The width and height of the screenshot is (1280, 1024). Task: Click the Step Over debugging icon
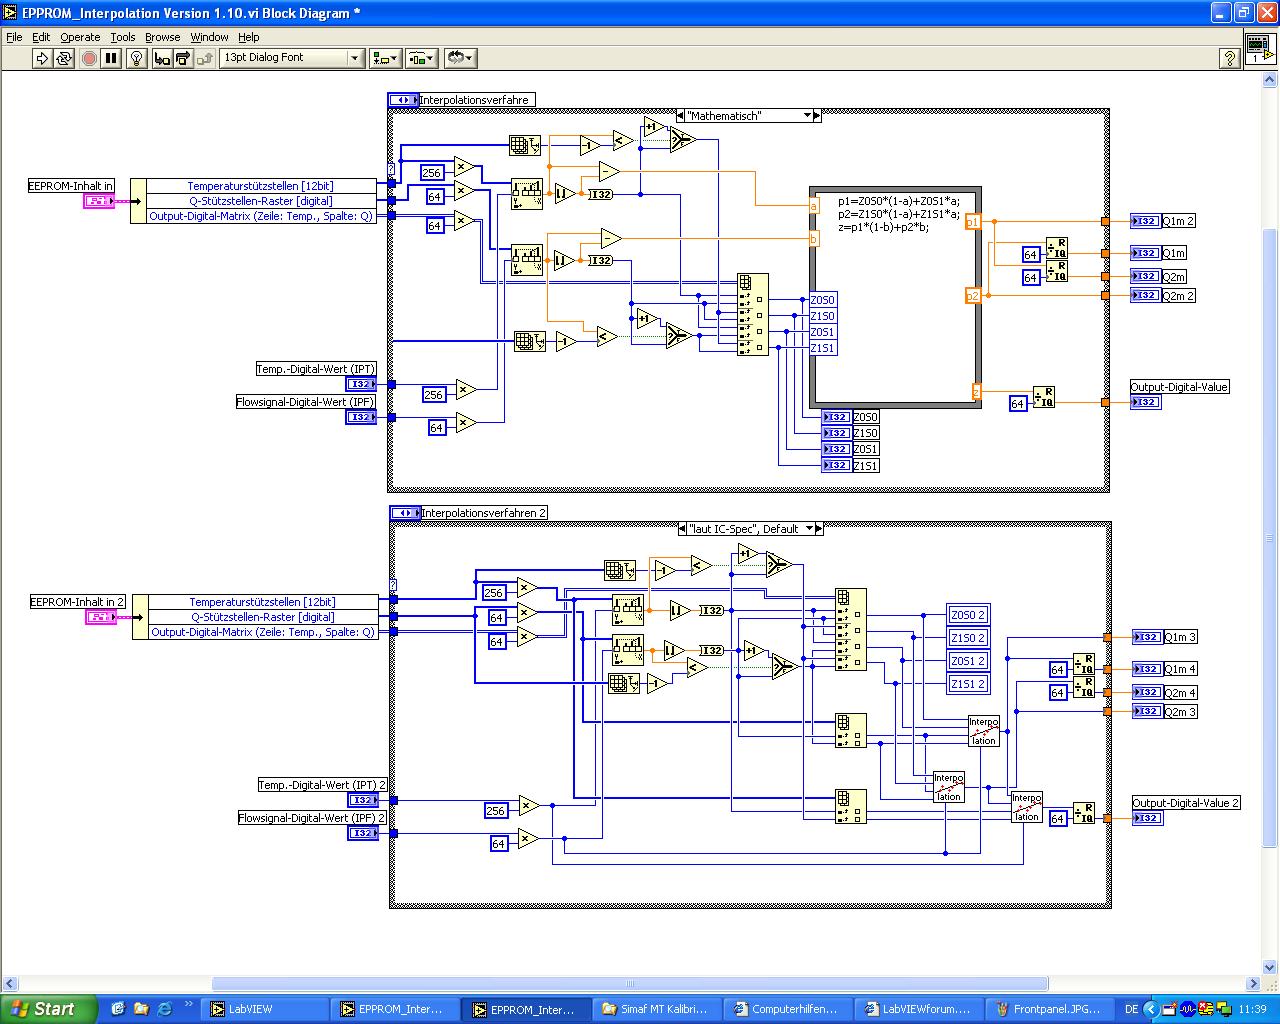pos(183,59)
